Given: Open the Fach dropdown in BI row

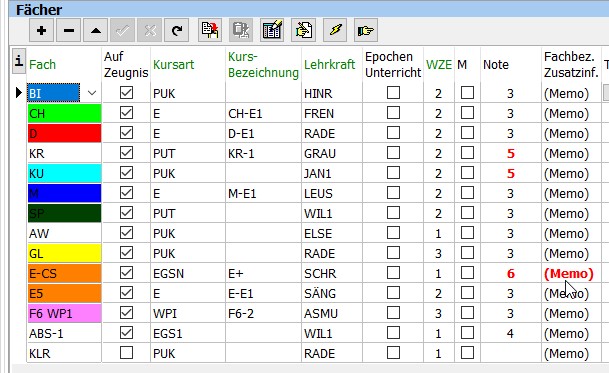Looking at the screenshot, I should coord(92,93).
